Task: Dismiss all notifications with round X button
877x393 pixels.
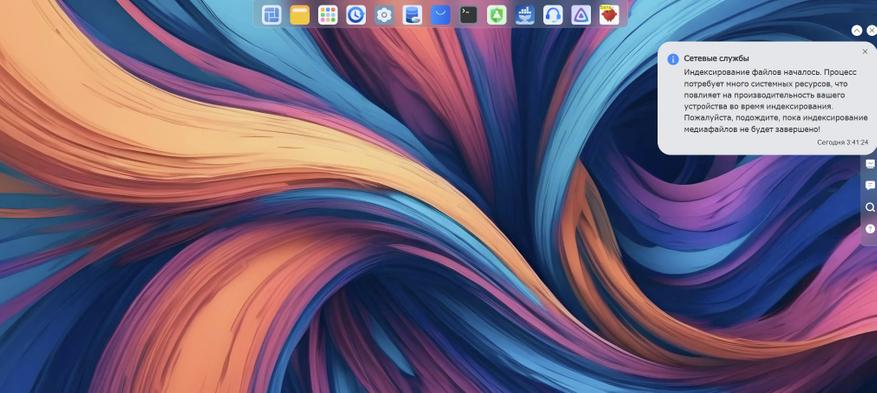Action: click(x=871, y=31)
